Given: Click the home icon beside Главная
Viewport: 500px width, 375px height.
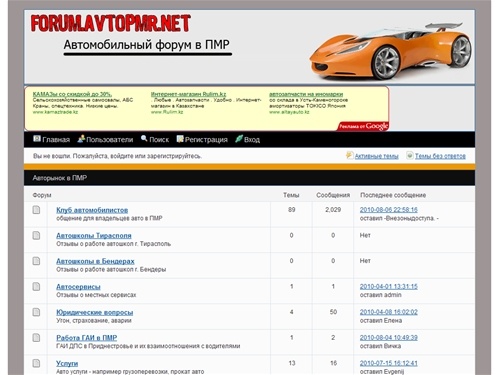Looking at the screenshot, I should click(37, 139).
